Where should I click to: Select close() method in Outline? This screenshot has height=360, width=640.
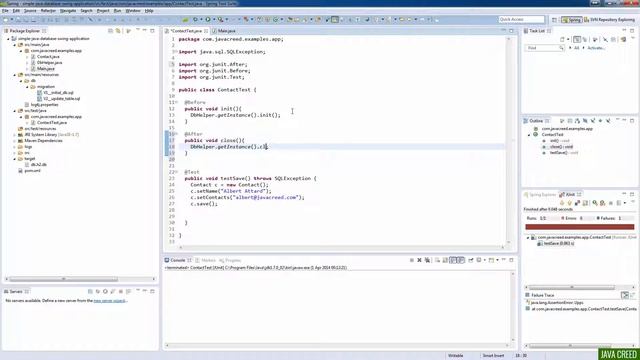[561, 147]
